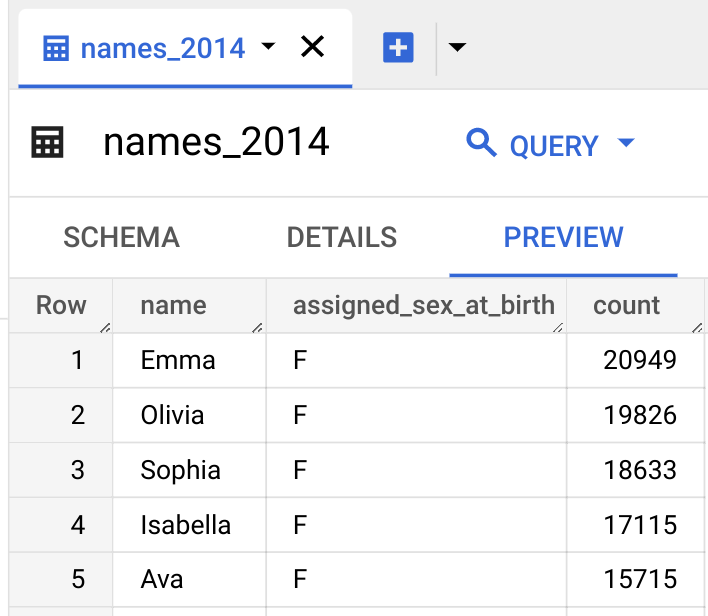Screen dimensions: 708x616
Task: Click the names_2014 table title heading
Action: click(x=216, y=142)
